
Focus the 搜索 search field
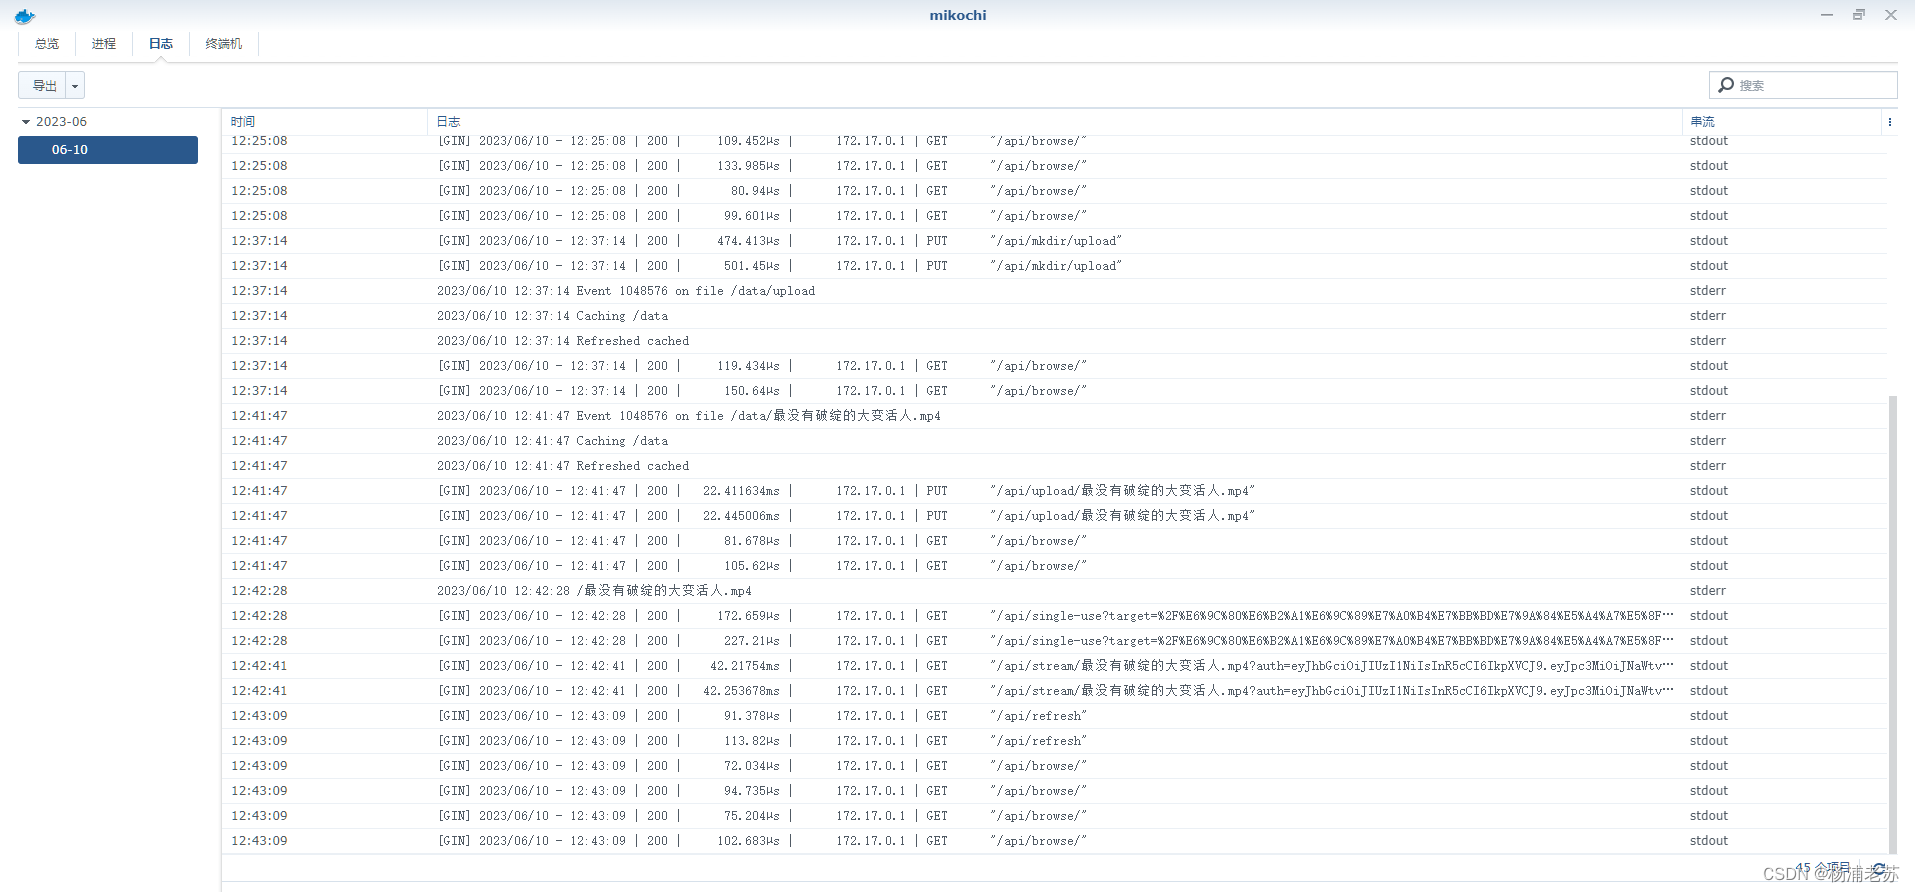1803,85
